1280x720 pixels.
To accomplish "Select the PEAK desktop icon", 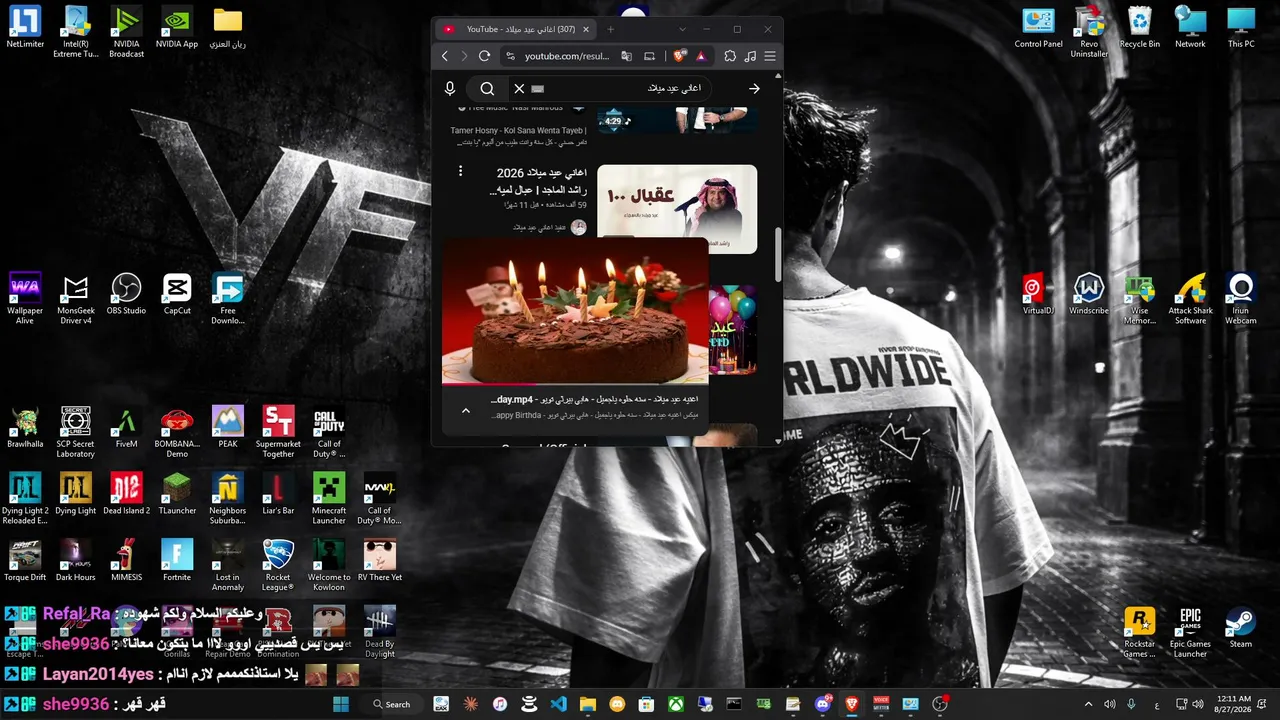I will click(x=228, y=428).
